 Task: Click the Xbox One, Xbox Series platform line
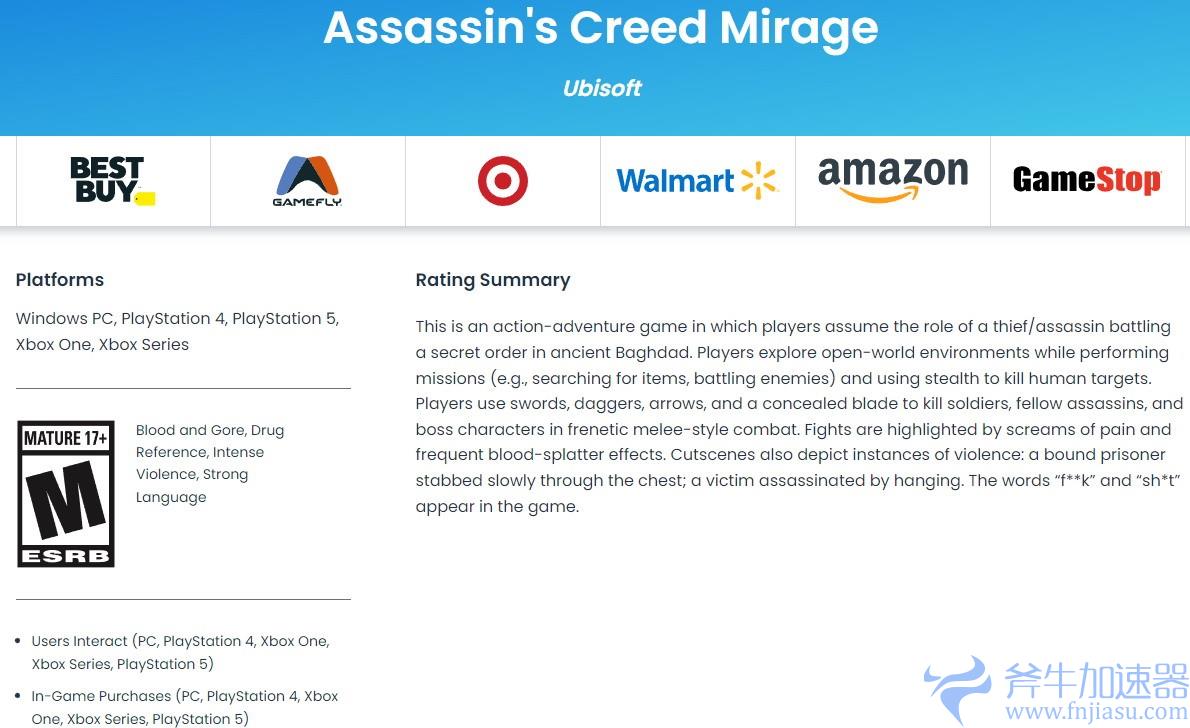(x=102, y=344)
